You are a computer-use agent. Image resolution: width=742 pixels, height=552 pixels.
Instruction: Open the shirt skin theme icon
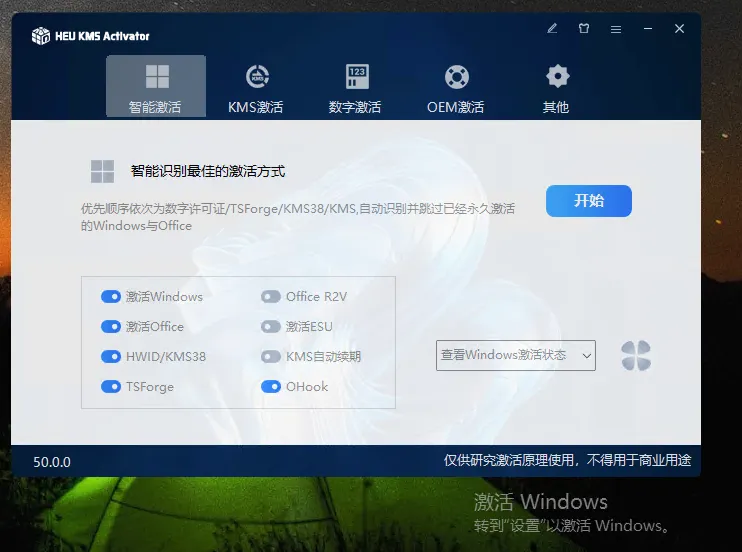pos(584,28)
